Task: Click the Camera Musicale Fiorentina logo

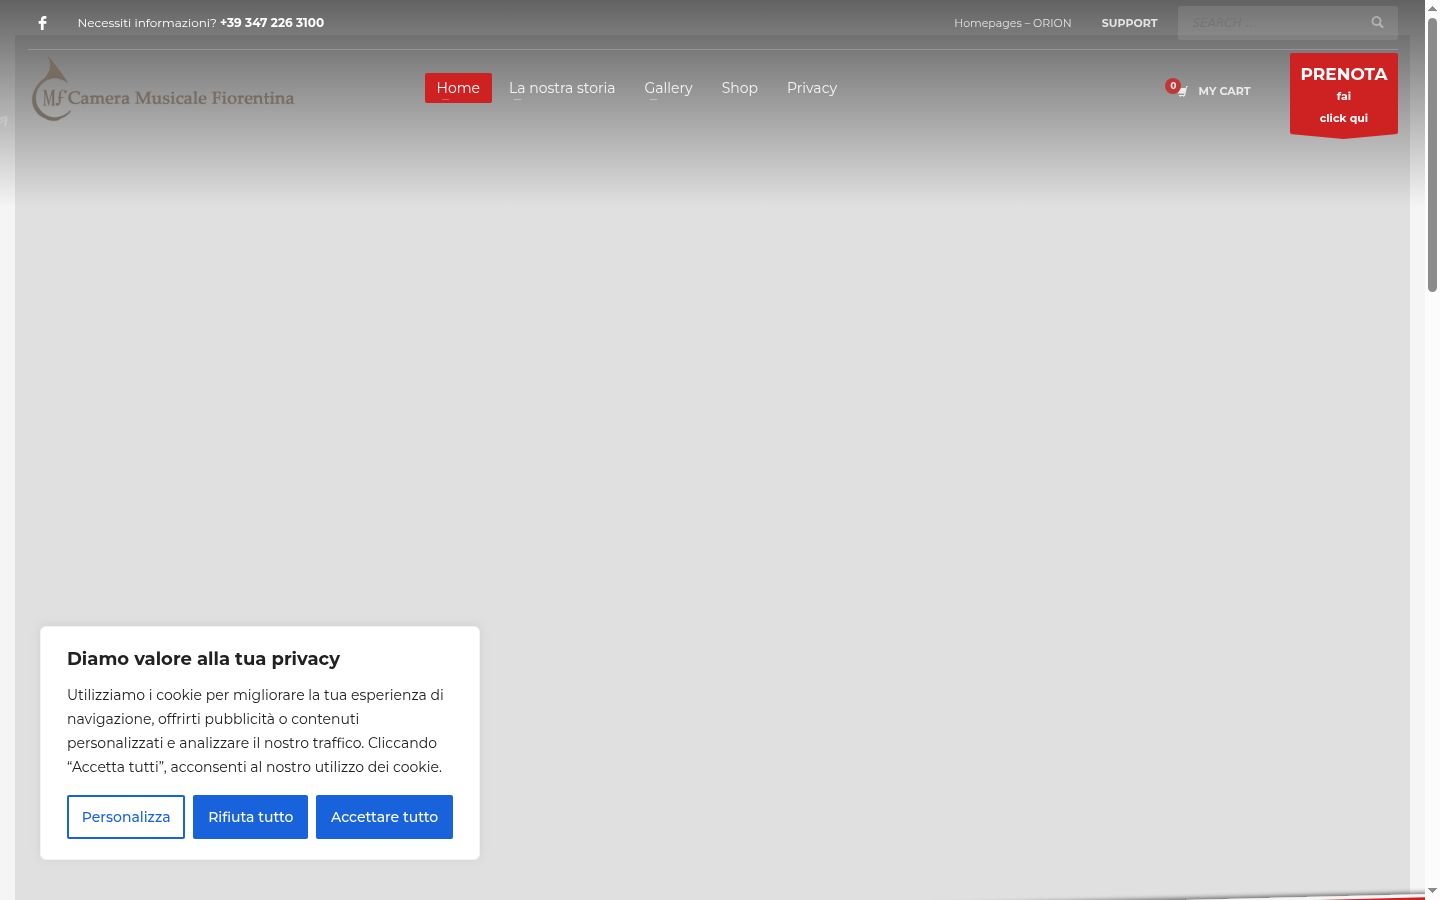Action: pyautogui.click(x=163, y=90)
